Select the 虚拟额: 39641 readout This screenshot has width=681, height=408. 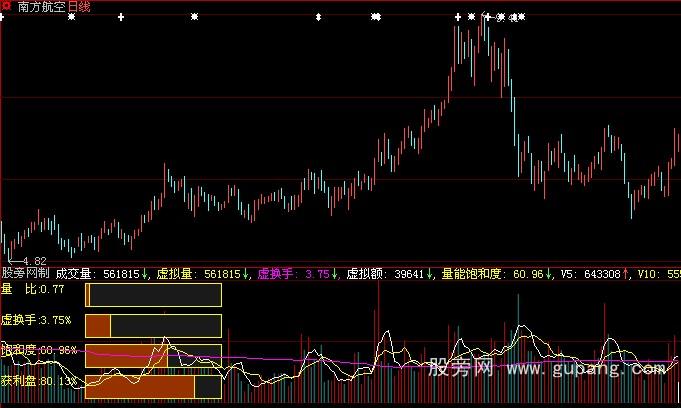385,274
